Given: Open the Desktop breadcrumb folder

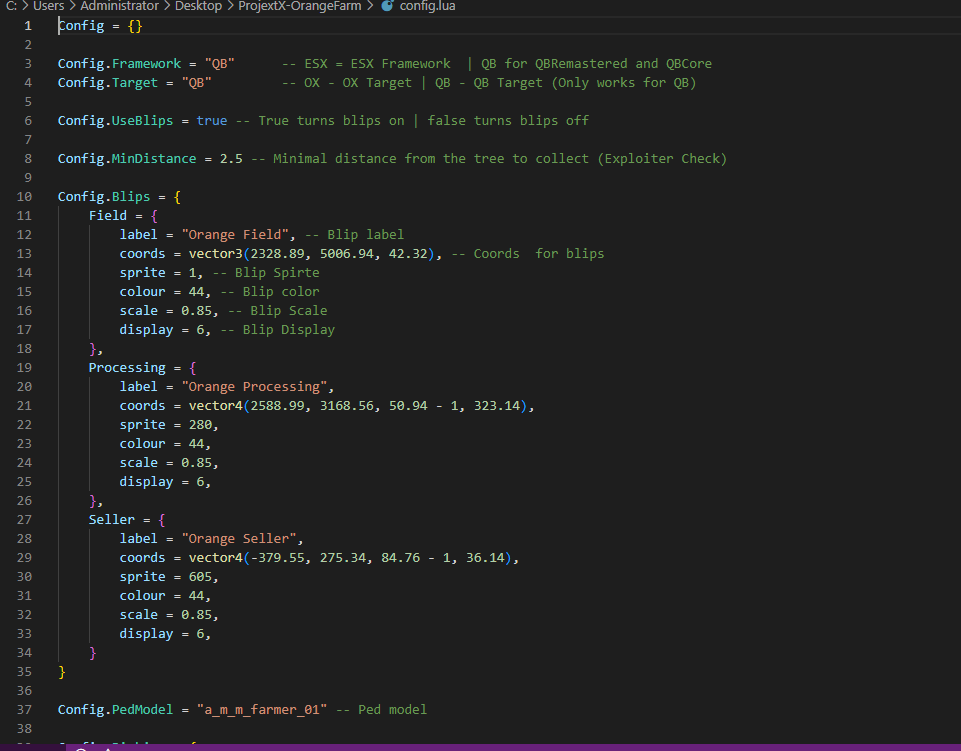Looking at the screenshot, I should [x=199, y=6].
